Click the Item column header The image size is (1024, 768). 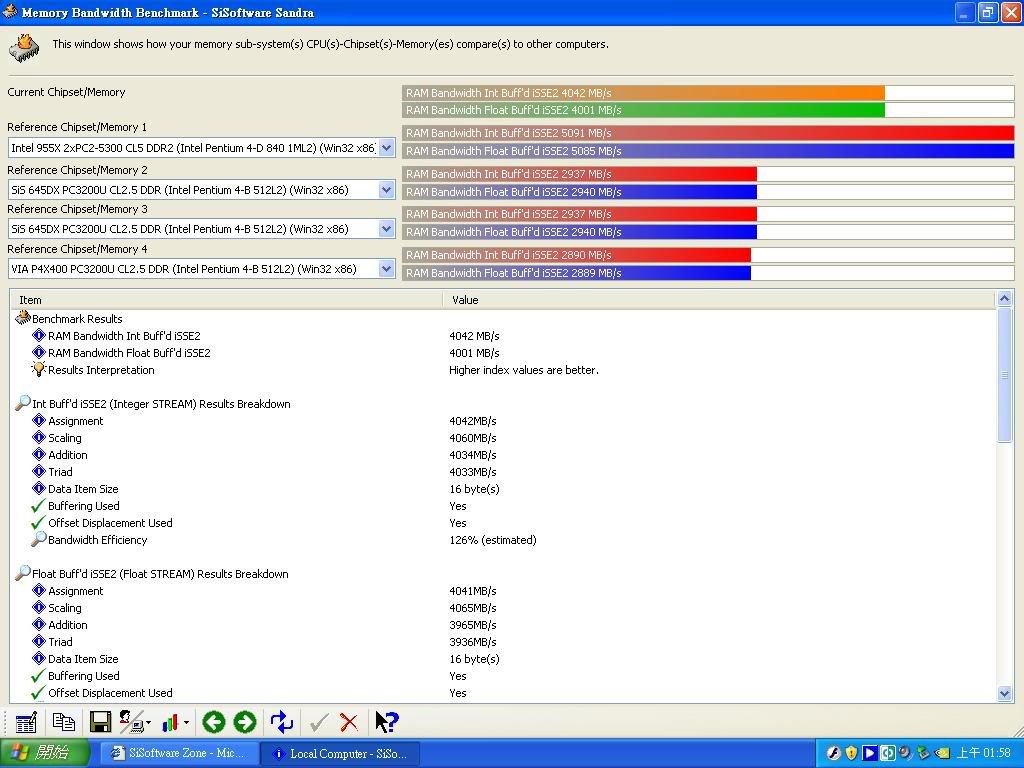click(x=226, y=300)
